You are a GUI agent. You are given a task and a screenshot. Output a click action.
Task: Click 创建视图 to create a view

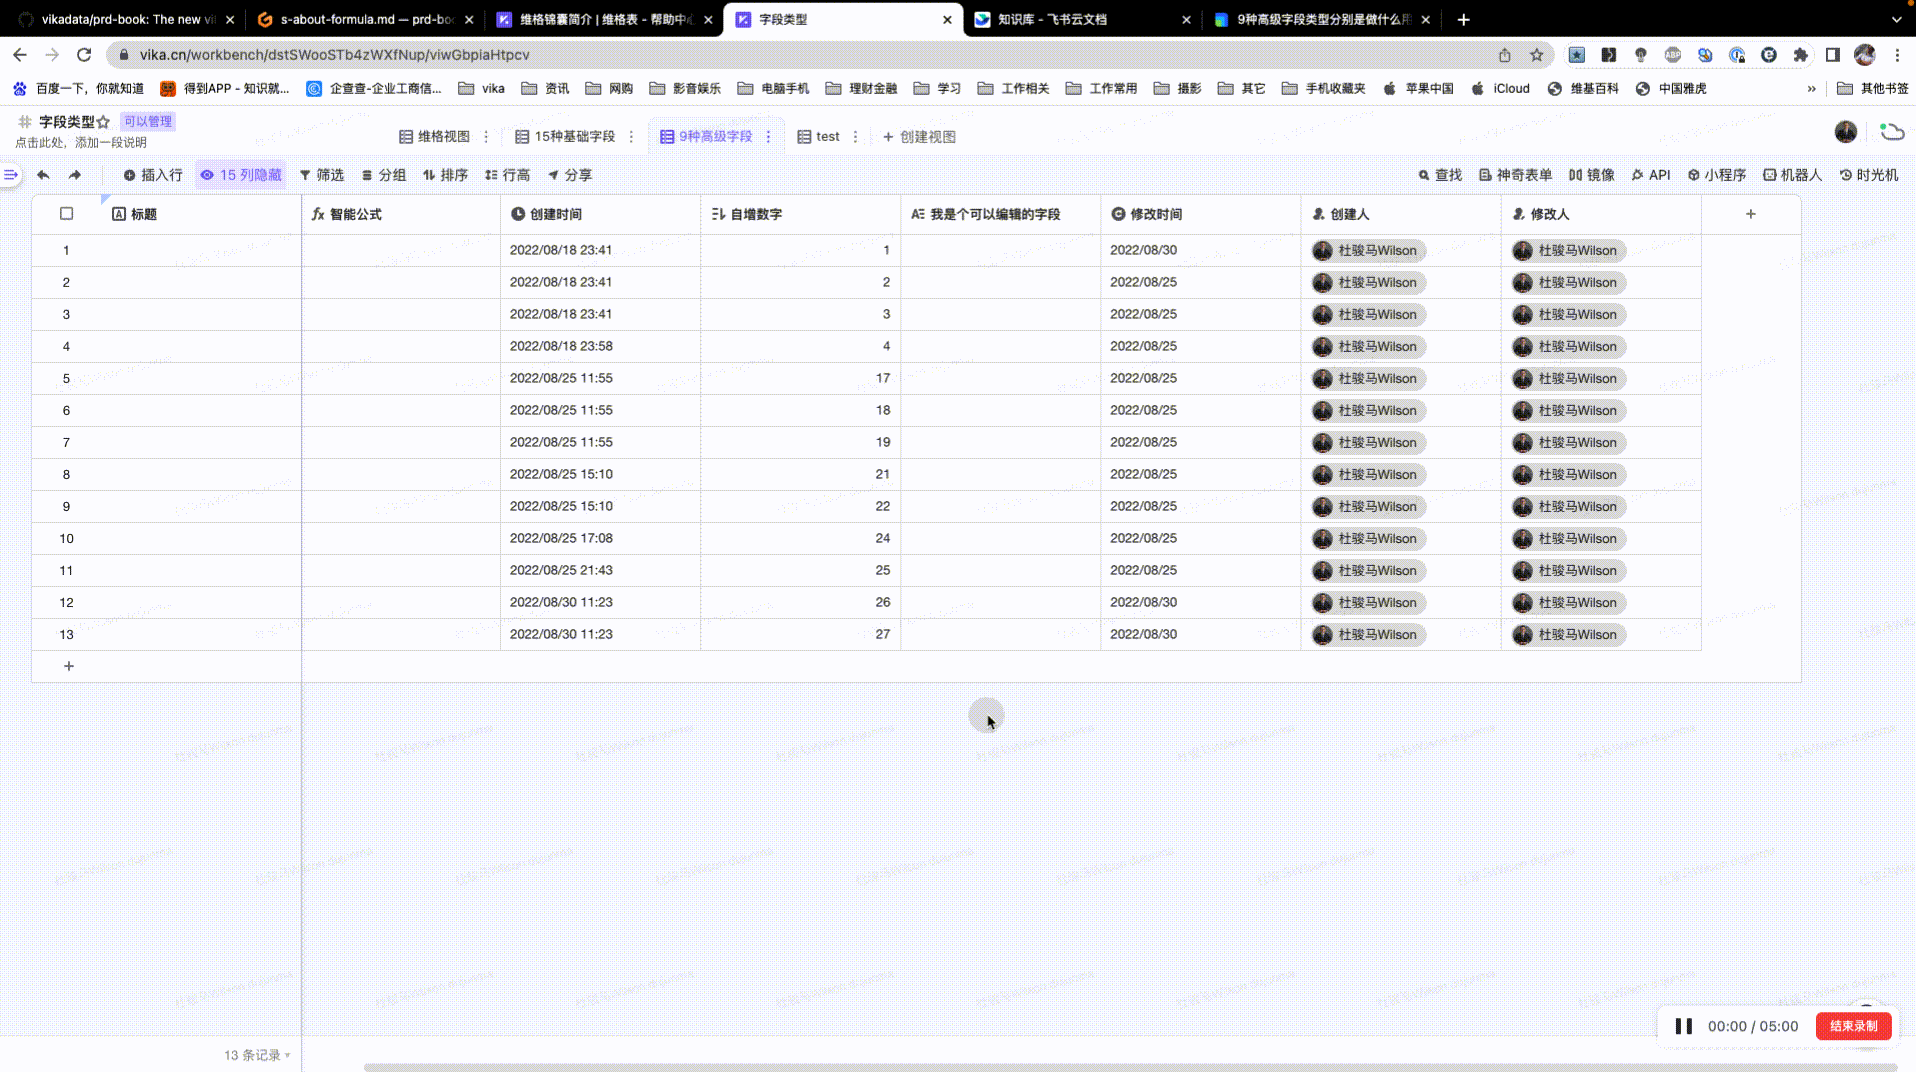(x=919, y=137)
